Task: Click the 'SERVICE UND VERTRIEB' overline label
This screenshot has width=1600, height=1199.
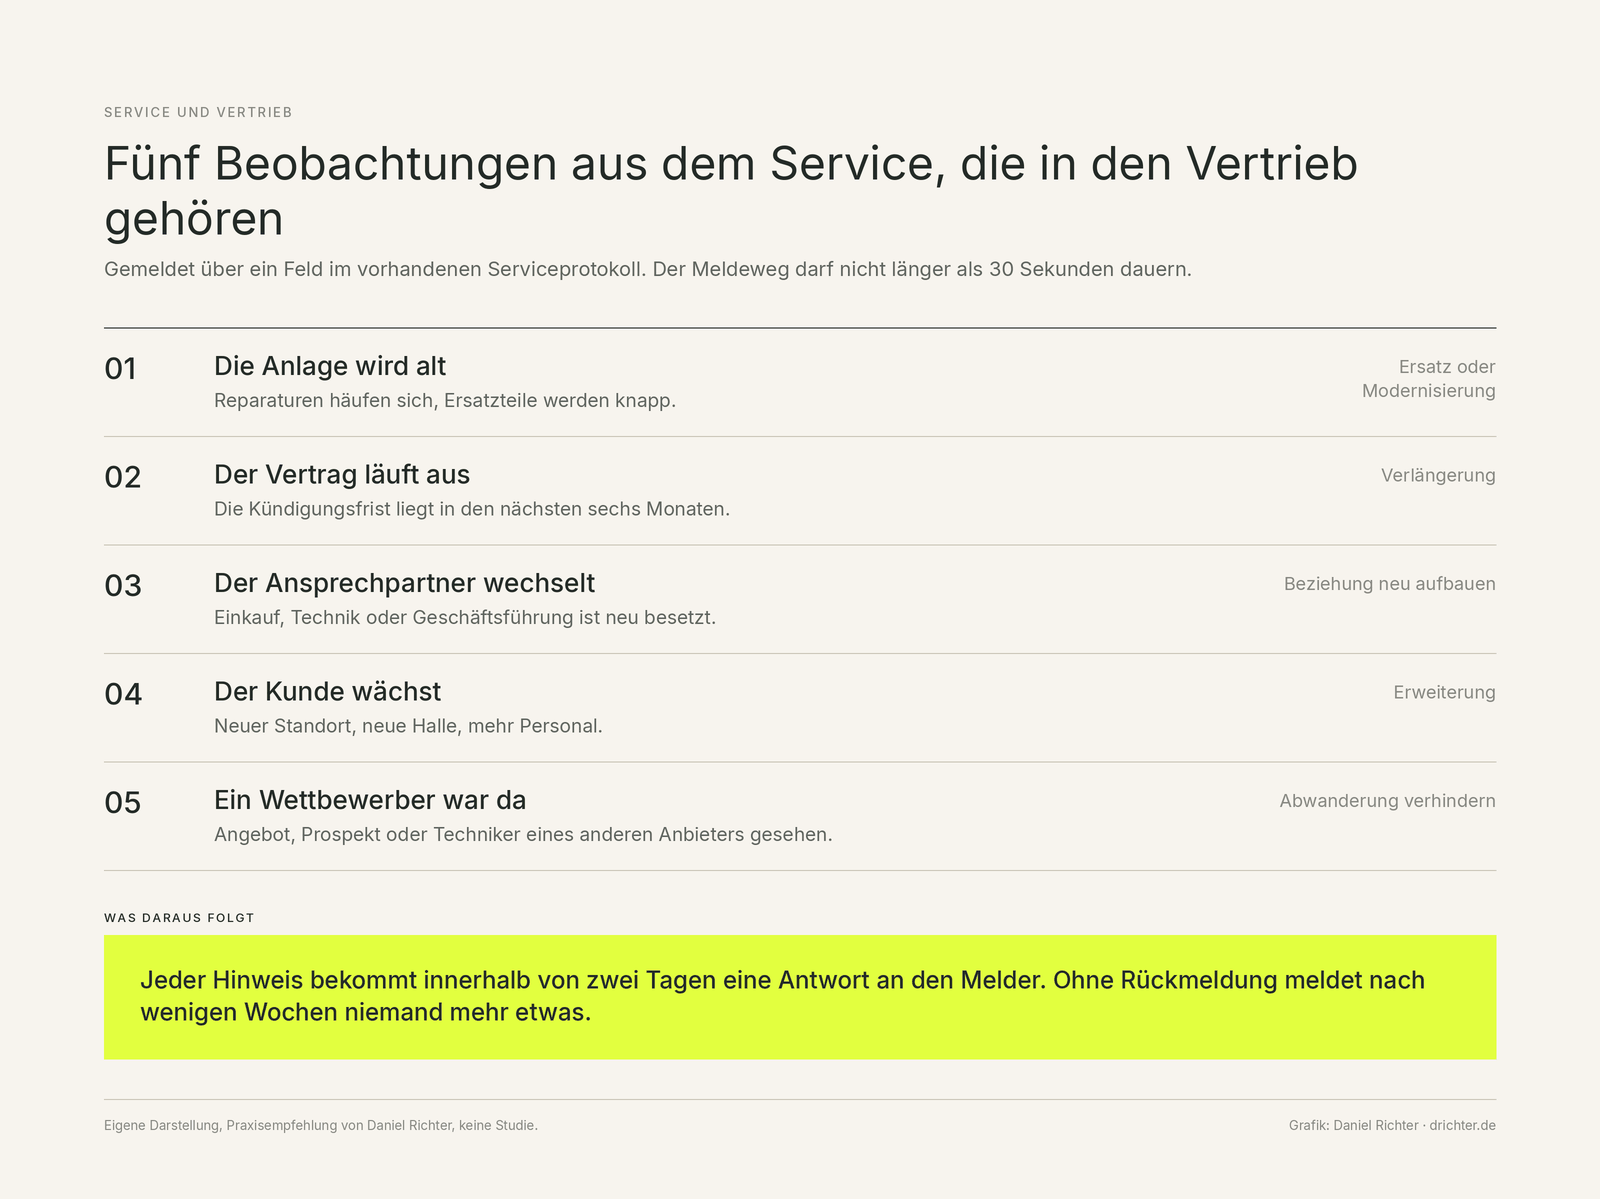Action: [x=198, y=112]
